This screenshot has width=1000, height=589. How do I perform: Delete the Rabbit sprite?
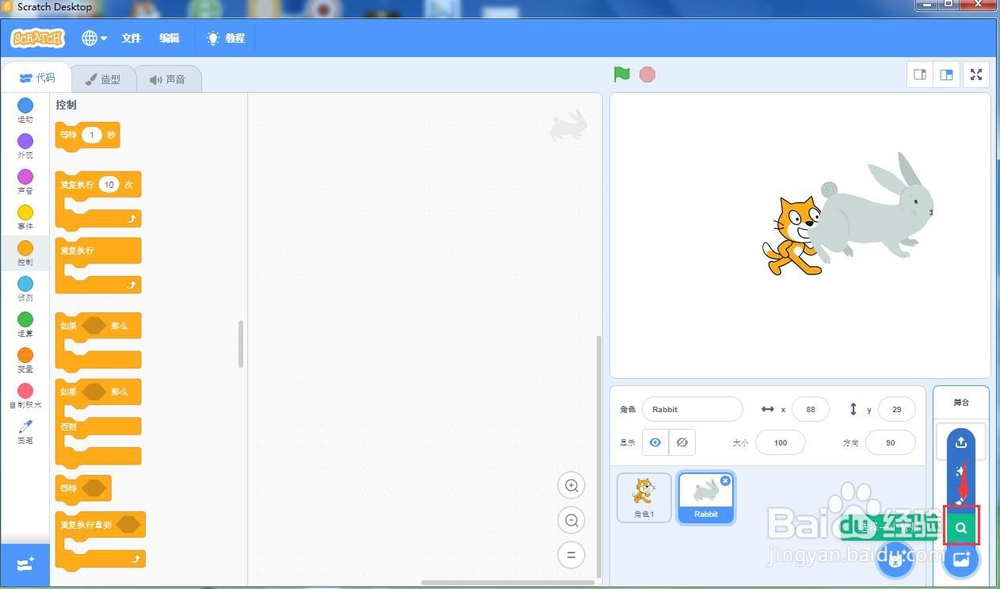[x=725, y=481]
